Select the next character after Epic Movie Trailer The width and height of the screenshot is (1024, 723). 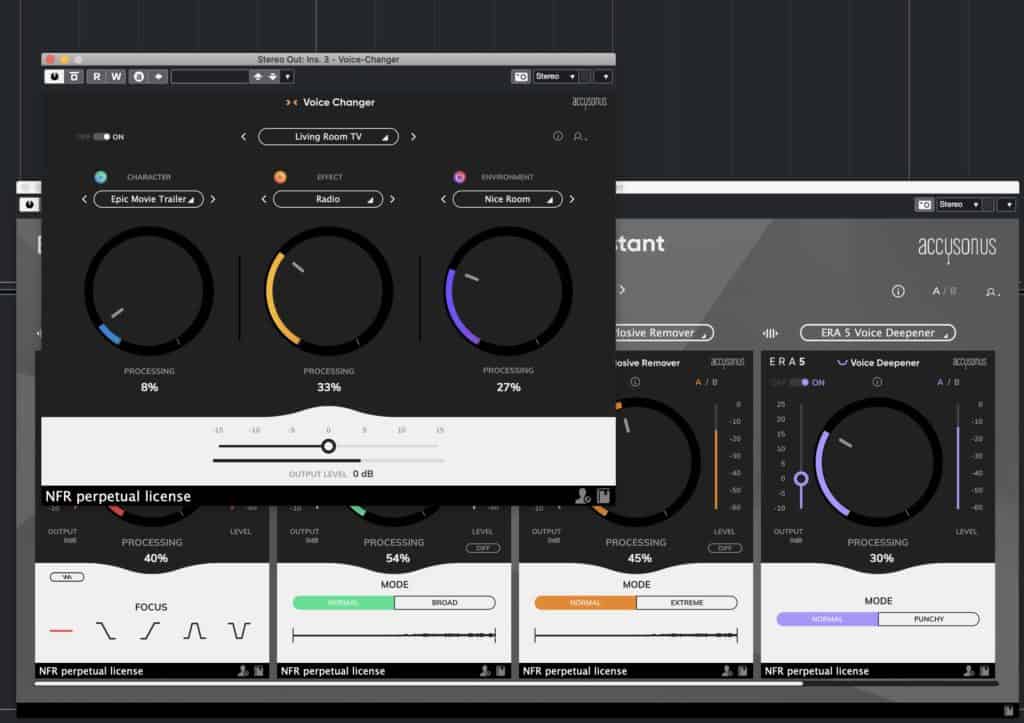pos(212,199)
